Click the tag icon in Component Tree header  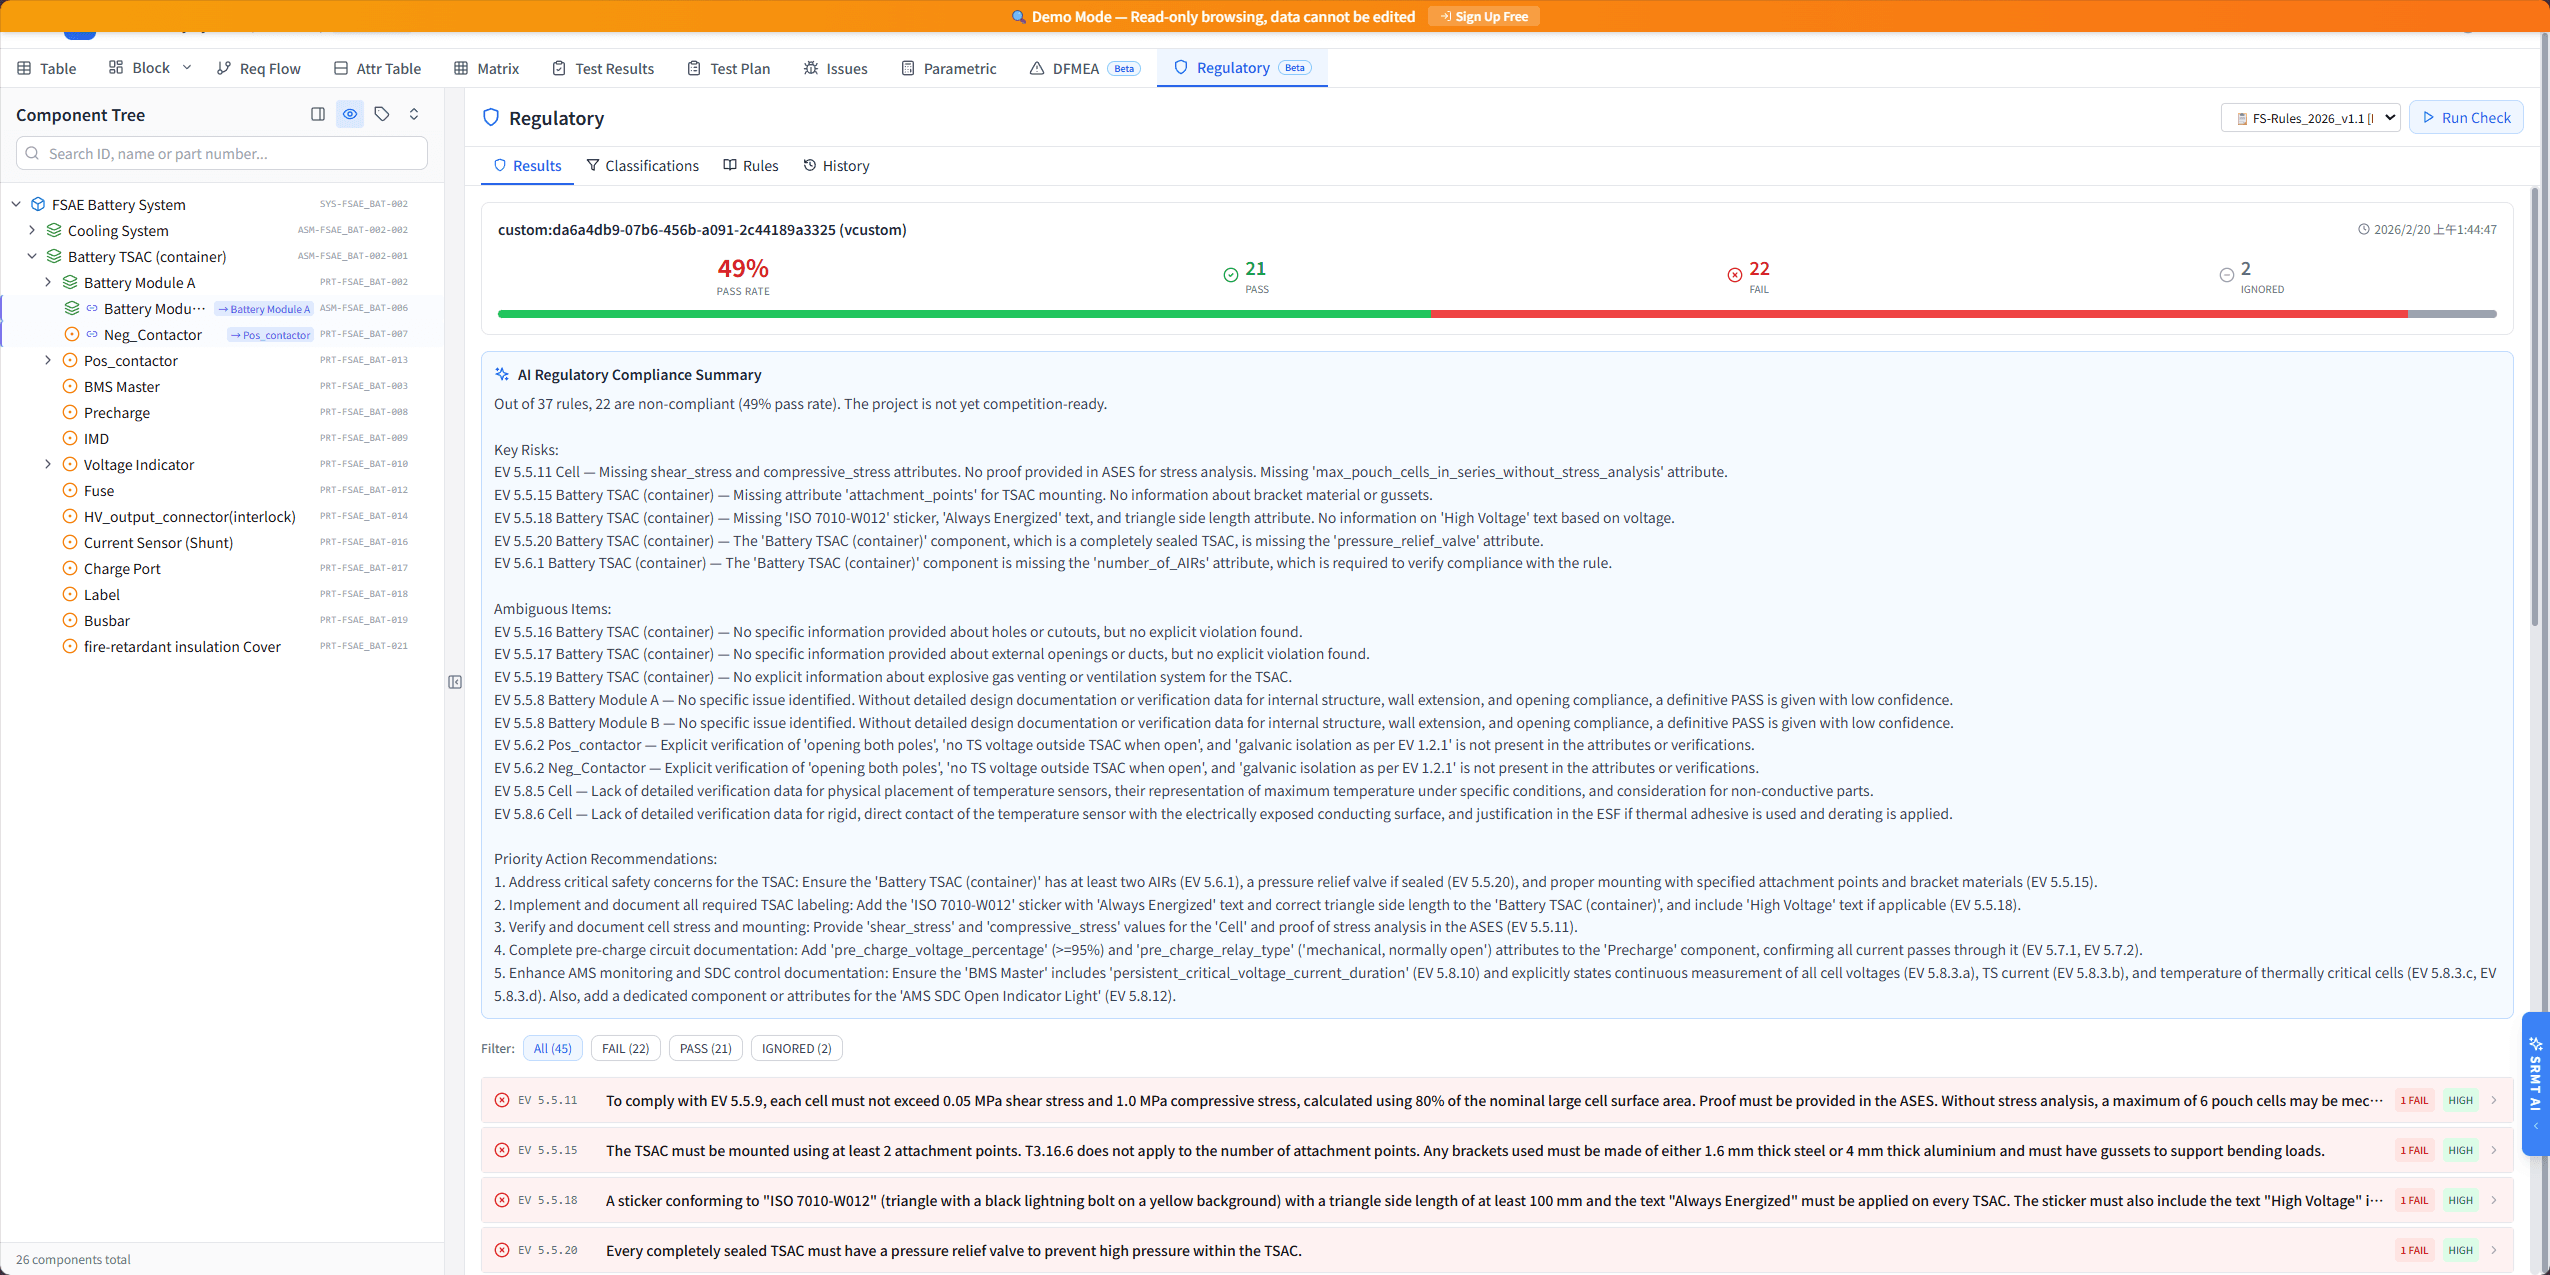pos(382,114)
